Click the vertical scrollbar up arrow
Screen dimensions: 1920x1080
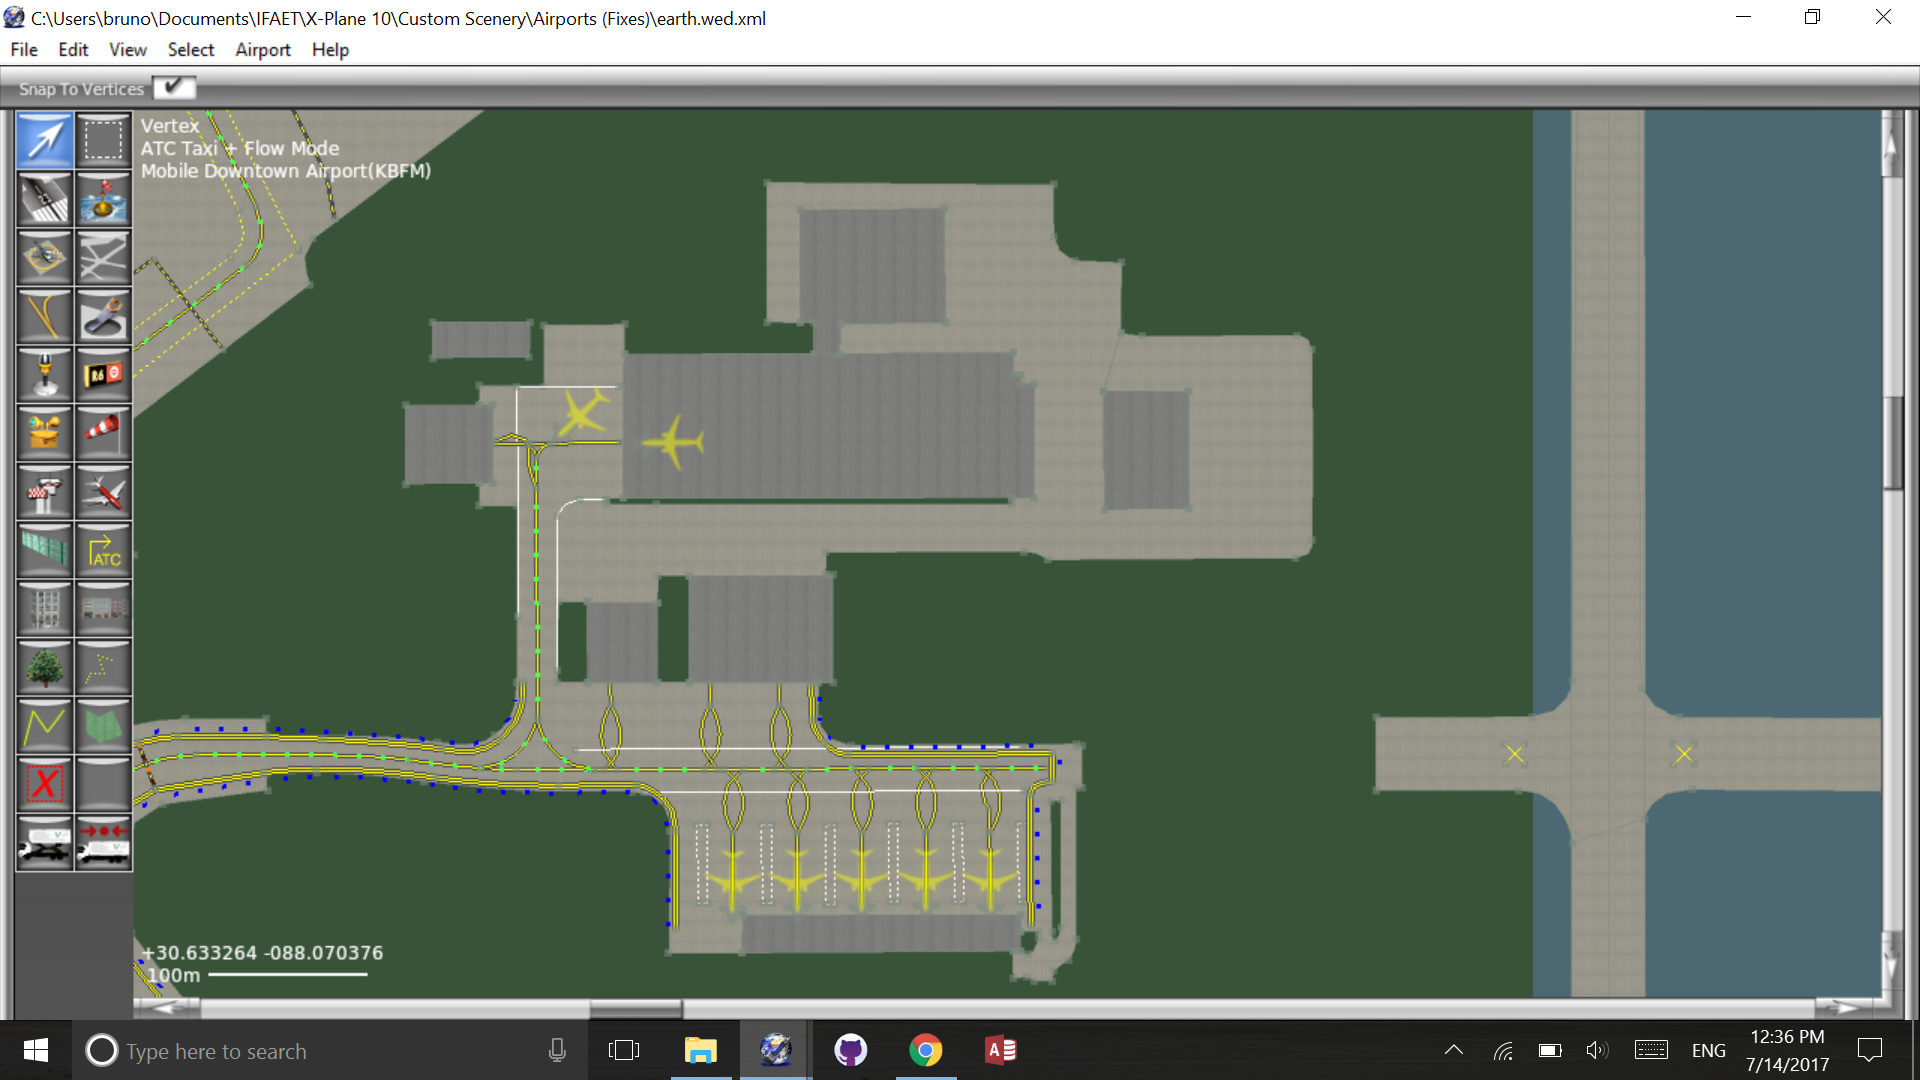pyautogui.click(x=1890, y=145)
